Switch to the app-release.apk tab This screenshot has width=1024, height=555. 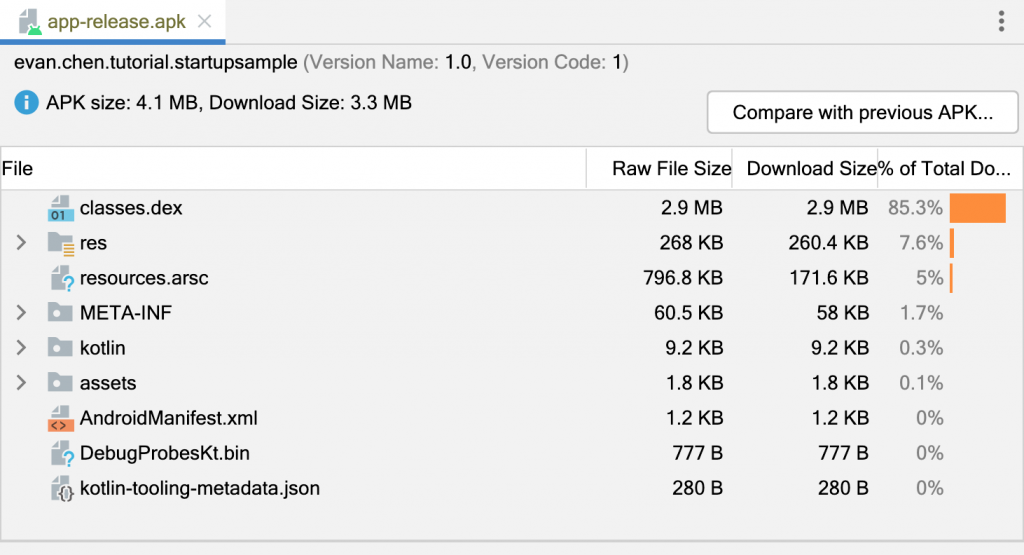[x=116, y=21]
